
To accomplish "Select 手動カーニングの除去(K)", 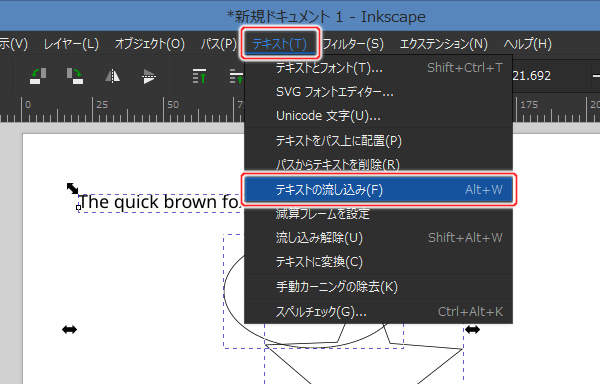I will (378, 286).
